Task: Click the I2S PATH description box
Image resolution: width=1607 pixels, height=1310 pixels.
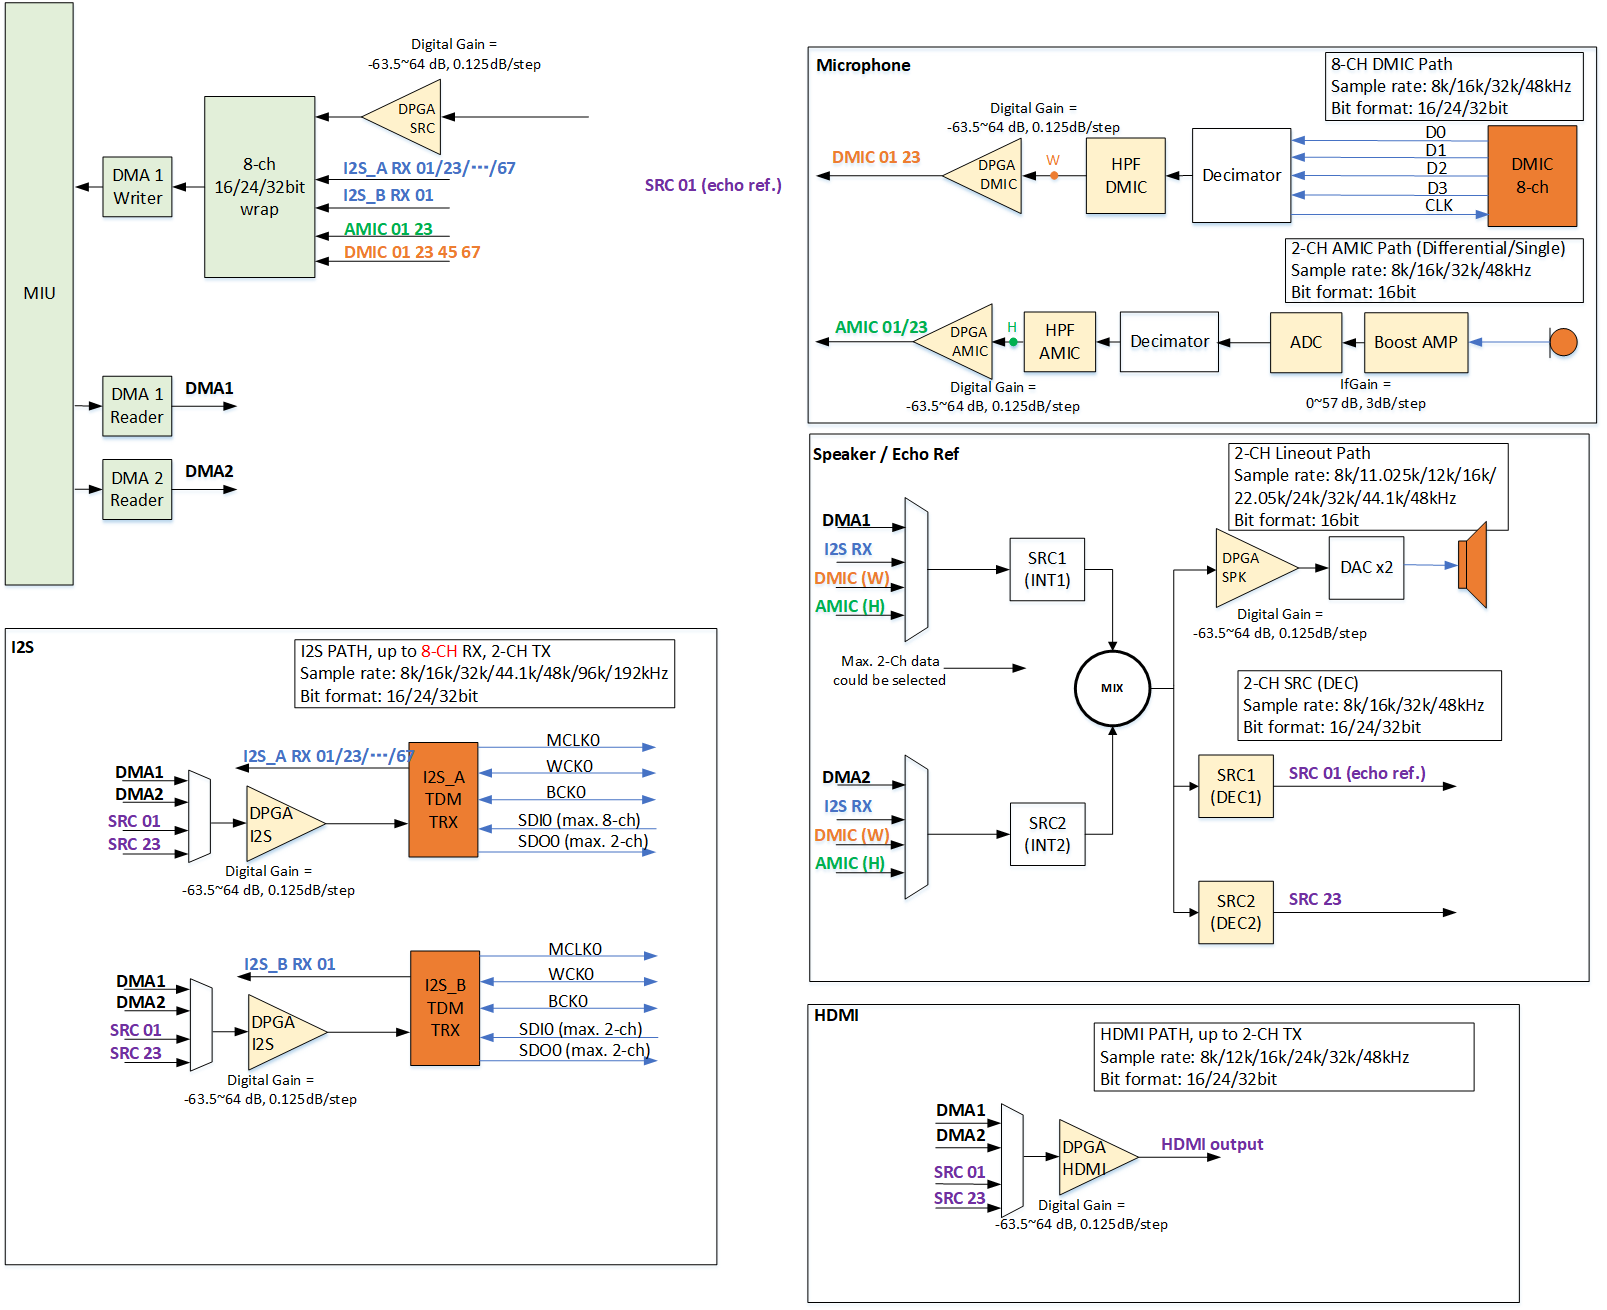Action: 484,674
